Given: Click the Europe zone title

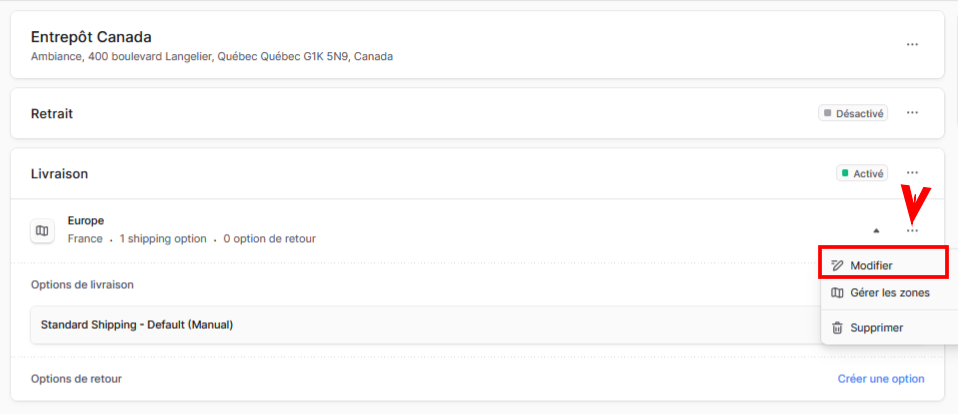Looking at the screenshot, I should pyautogui.click(x=86, y=220).
